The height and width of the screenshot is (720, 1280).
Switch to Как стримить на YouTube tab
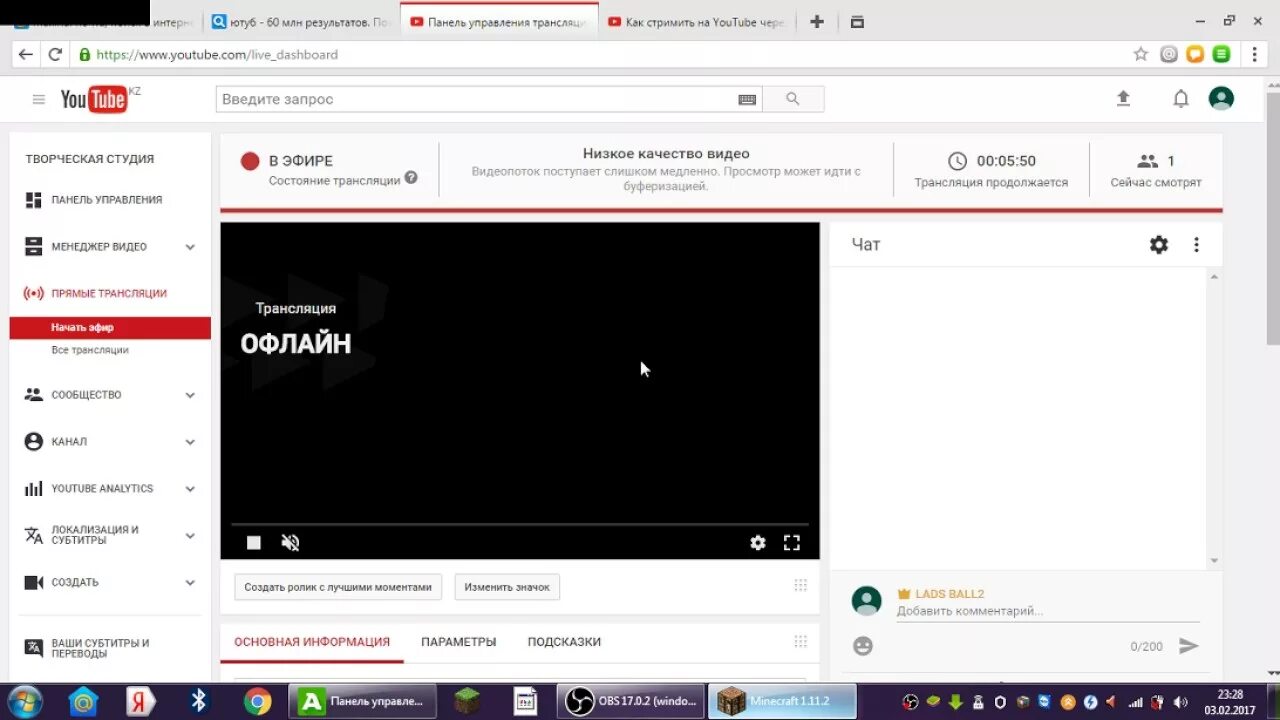[698, 22]
